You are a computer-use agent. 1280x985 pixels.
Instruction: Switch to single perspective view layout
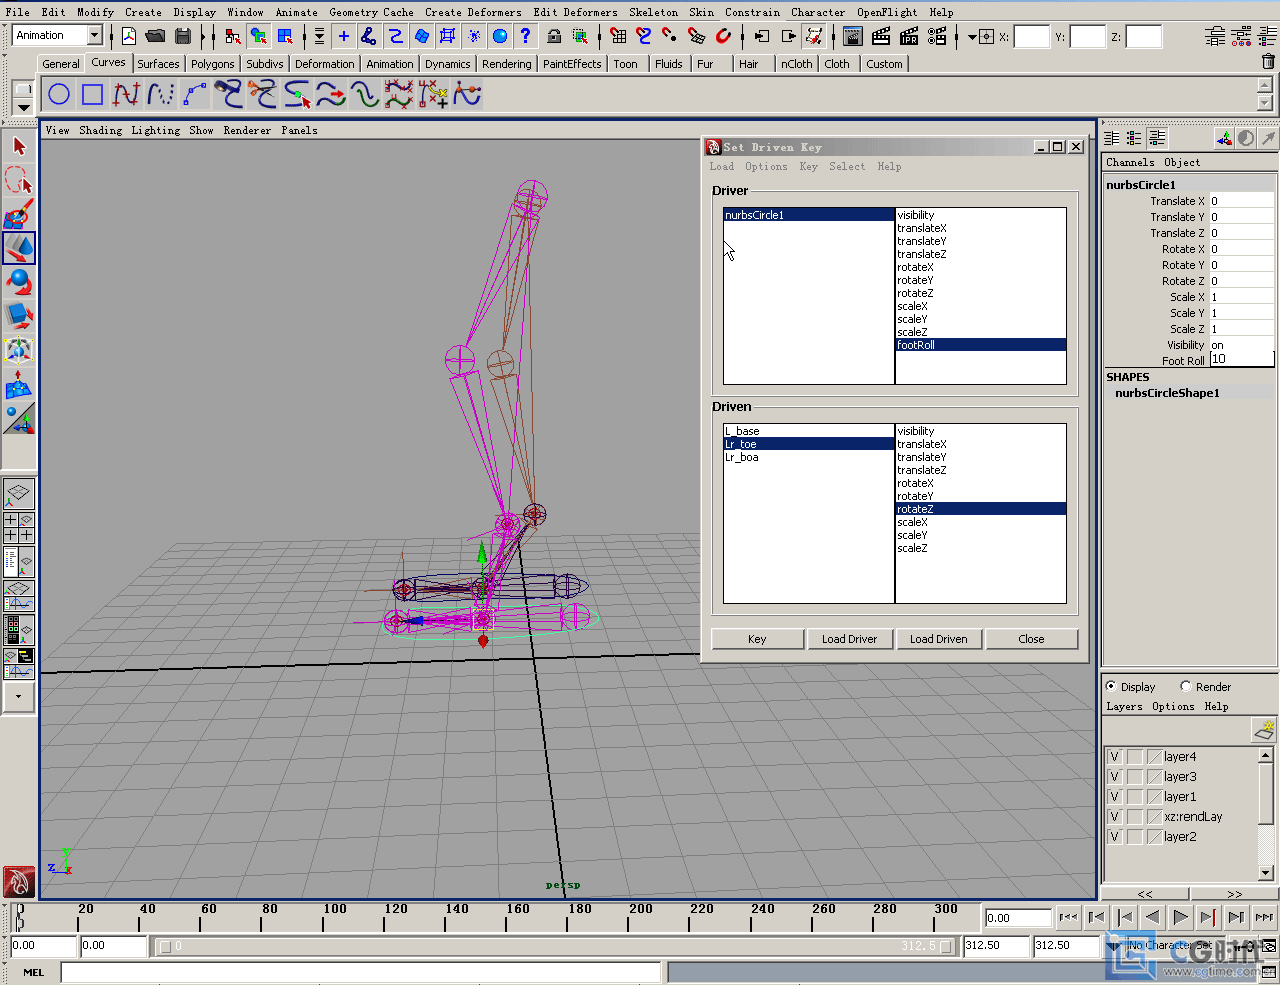coord(19,494)
